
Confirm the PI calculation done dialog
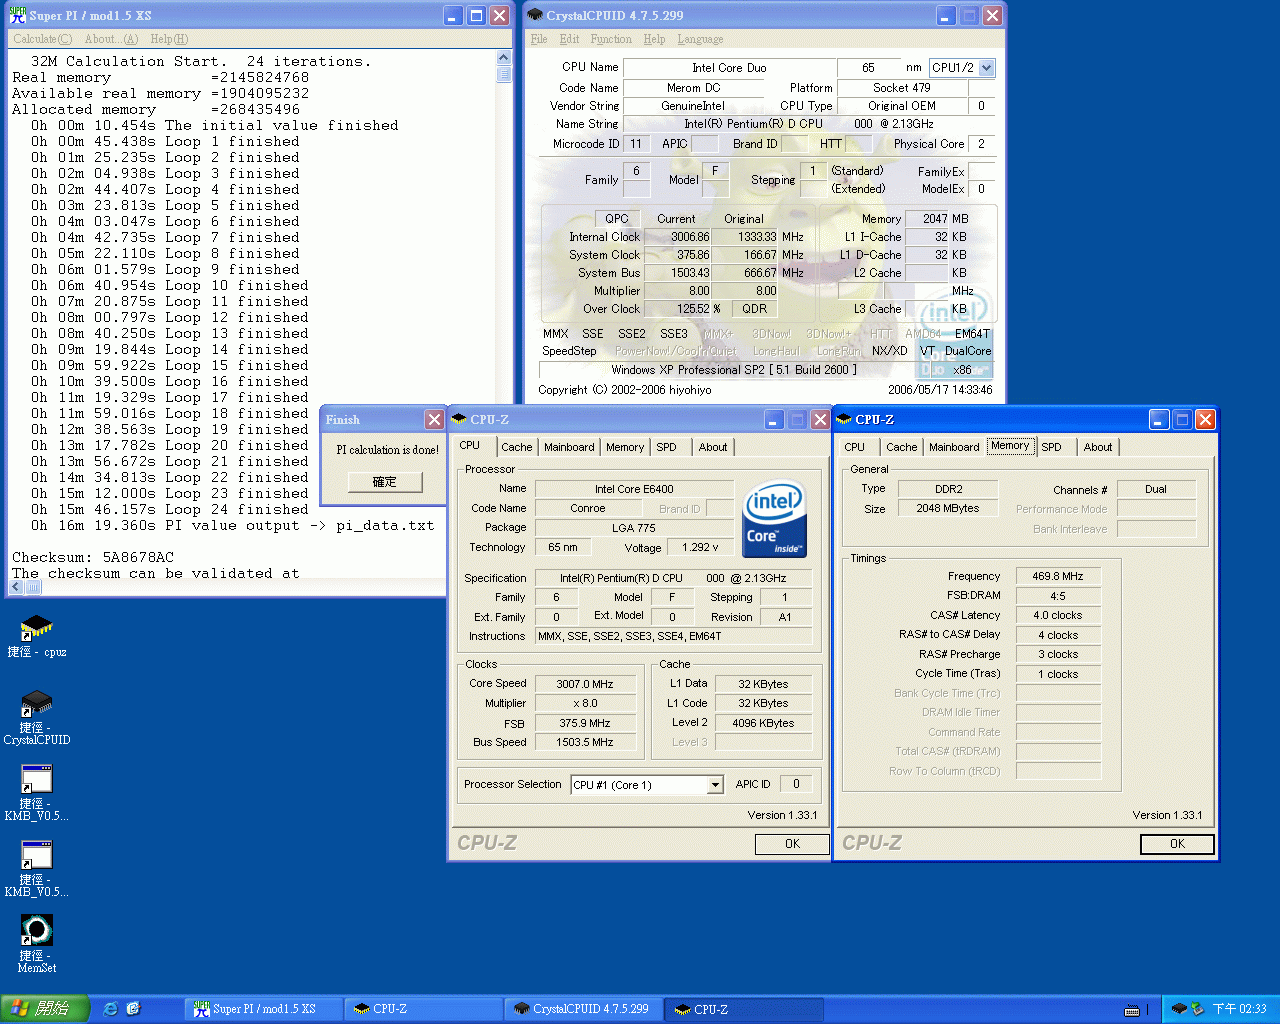[385, 482]
